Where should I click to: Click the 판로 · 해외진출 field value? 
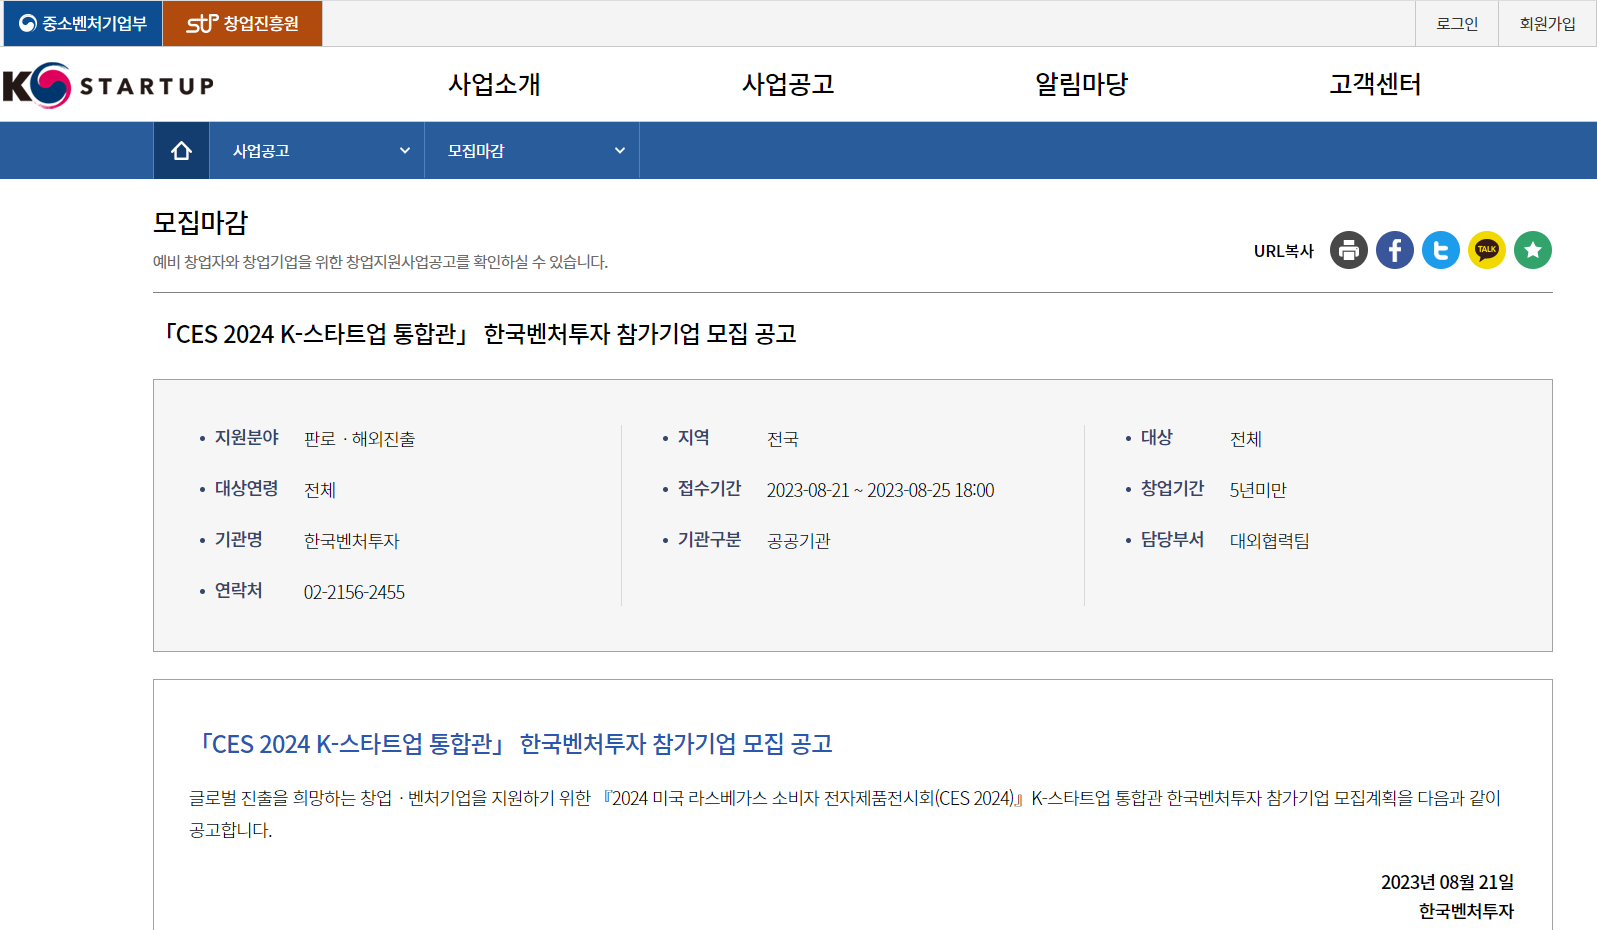[x=359, y=439]
